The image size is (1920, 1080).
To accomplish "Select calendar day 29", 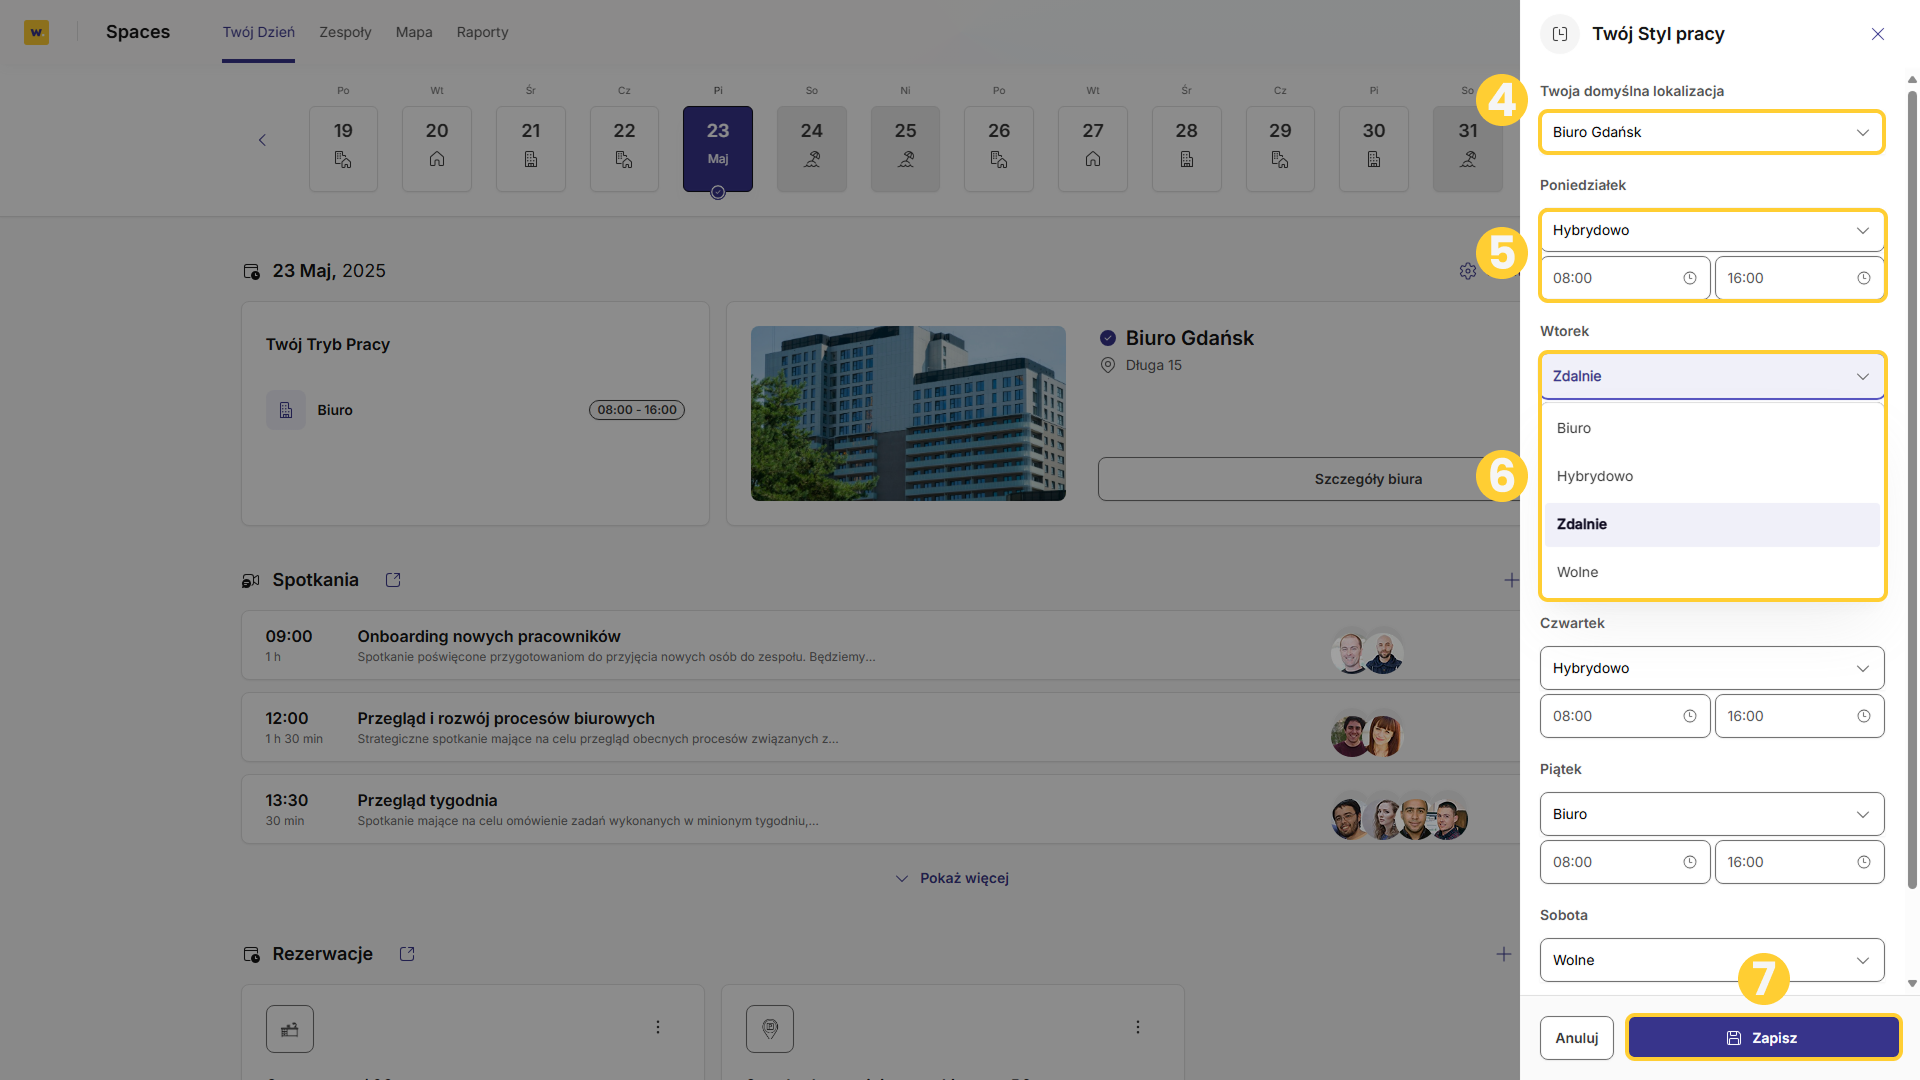I will (1280, 148).
